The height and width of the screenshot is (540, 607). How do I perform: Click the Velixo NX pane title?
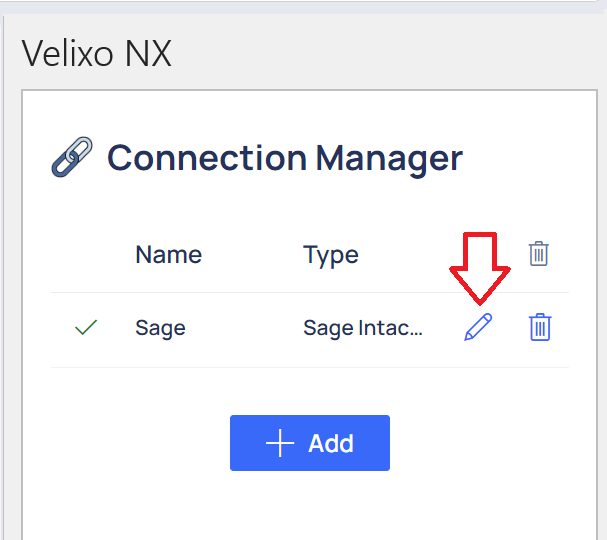(x=96, y=53)
